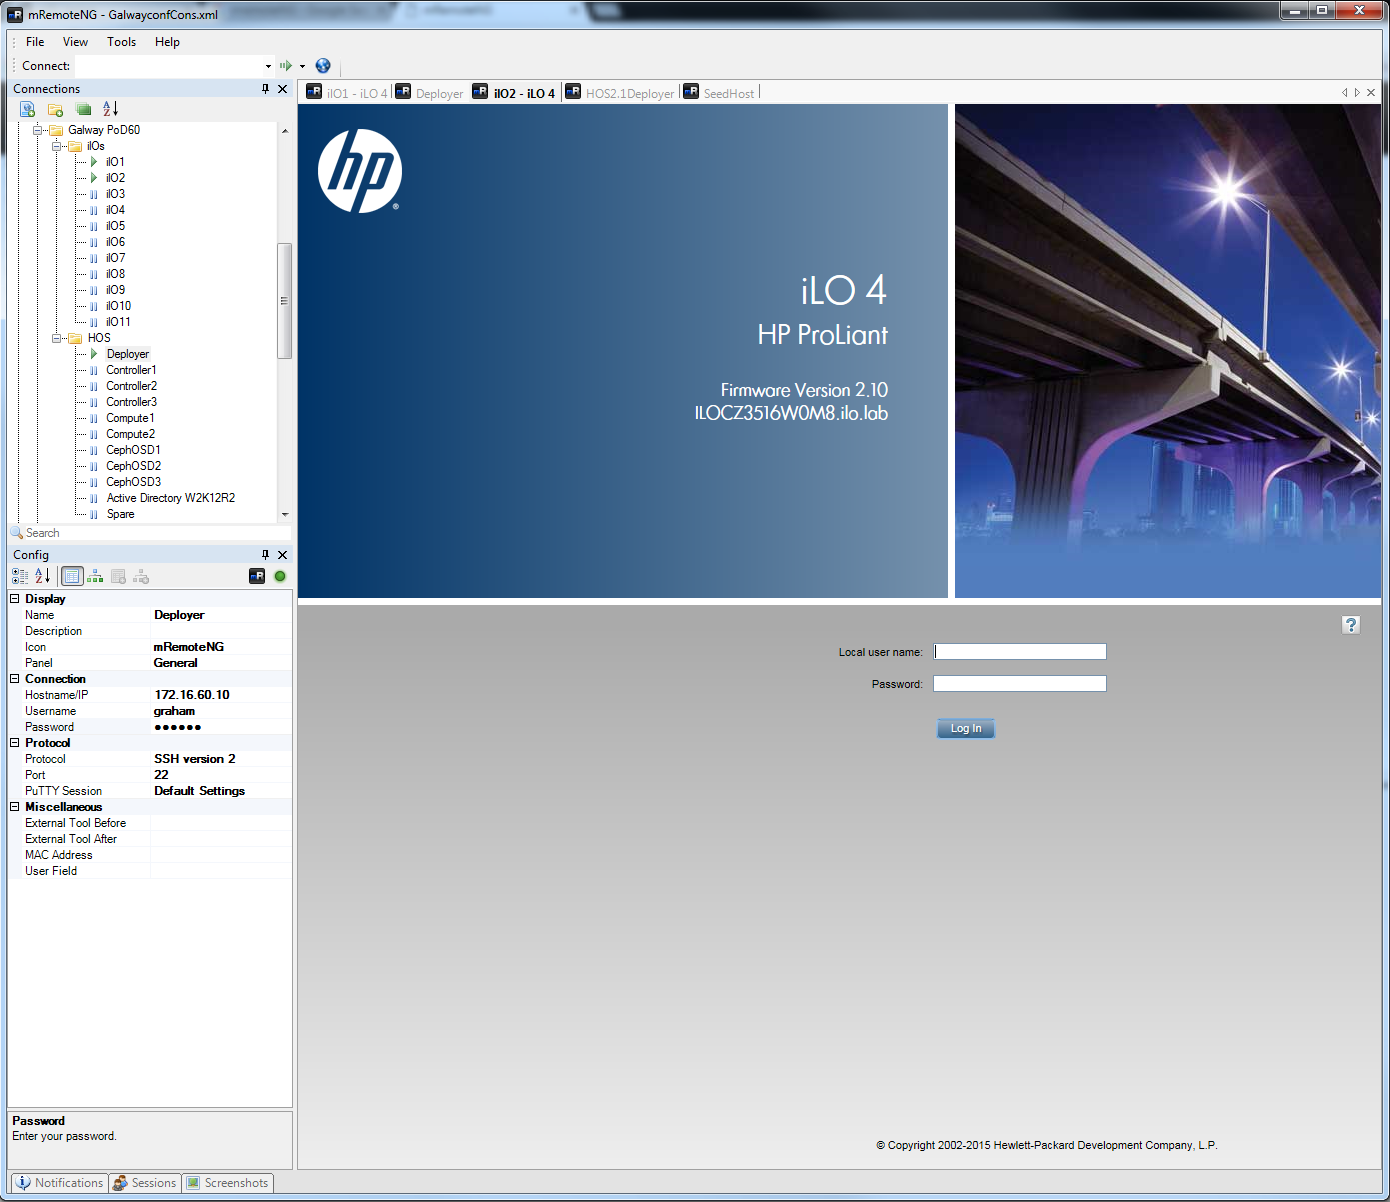Image resolution: width=1390 pixels, height=1202 pixels.
Task: Click the Search box under connections tree
Action: pos(150,533)
